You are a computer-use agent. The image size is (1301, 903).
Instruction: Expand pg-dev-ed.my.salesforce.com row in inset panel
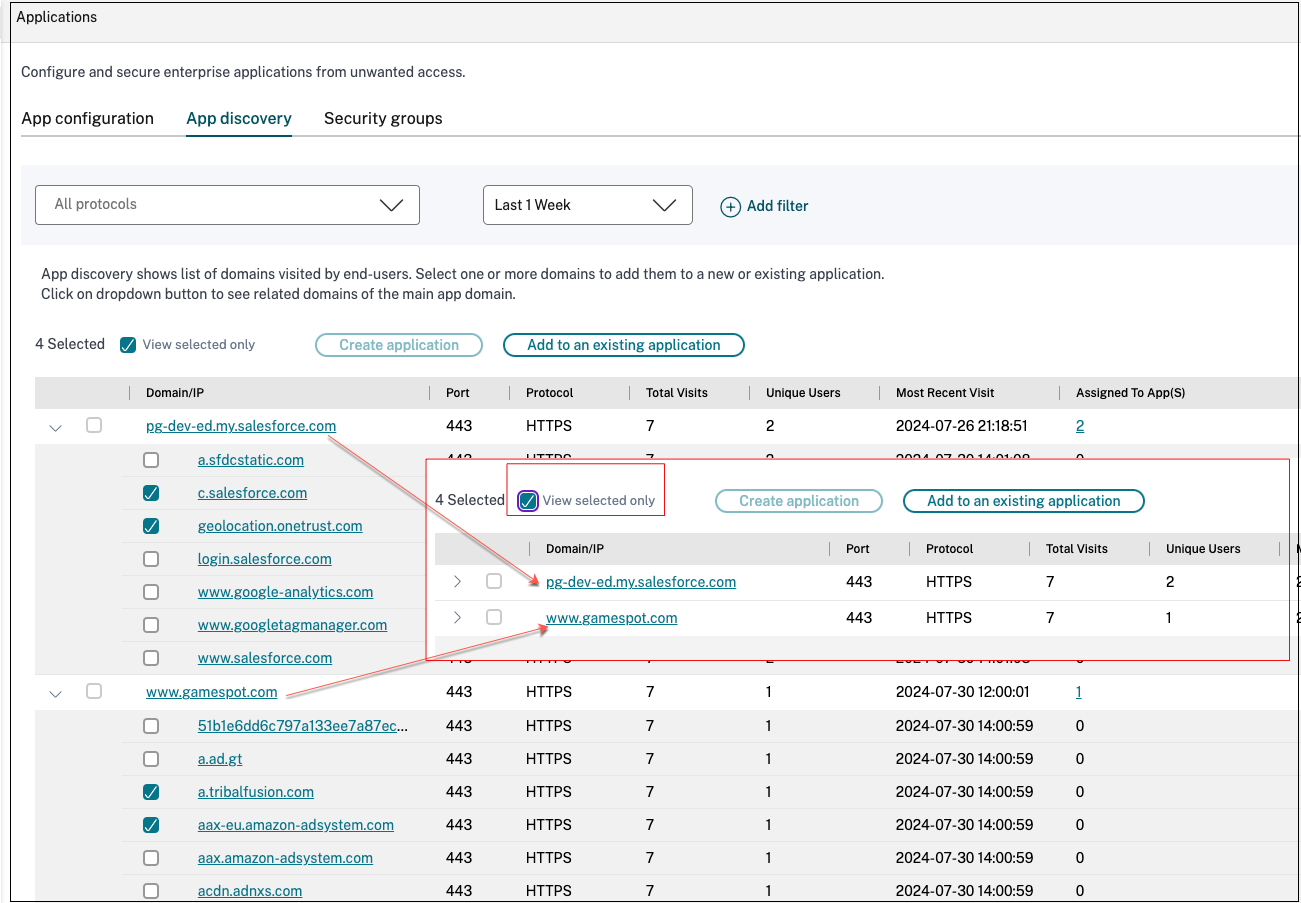click(458, 581)
